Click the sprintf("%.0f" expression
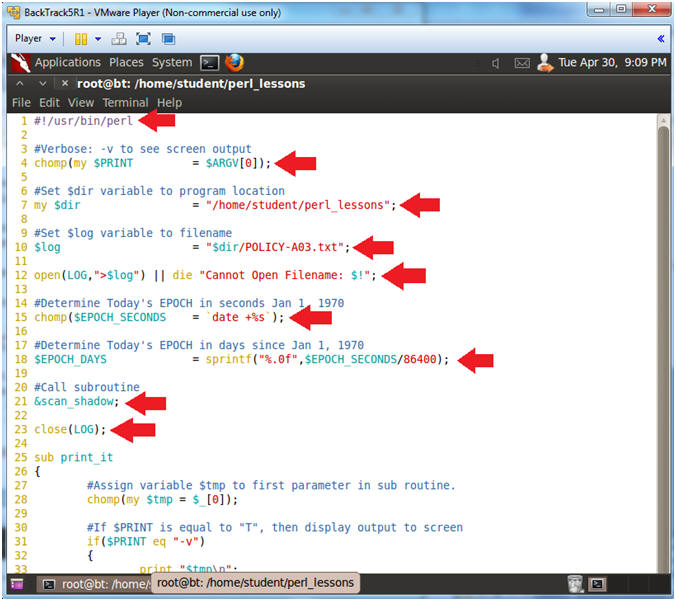This screenshot has height=601, width=676. [252, 360]
